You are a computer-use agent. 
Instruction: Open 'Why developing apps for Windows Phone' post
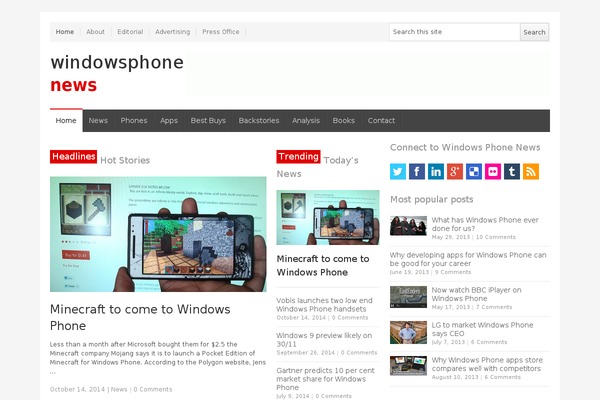tap(468, 259)
